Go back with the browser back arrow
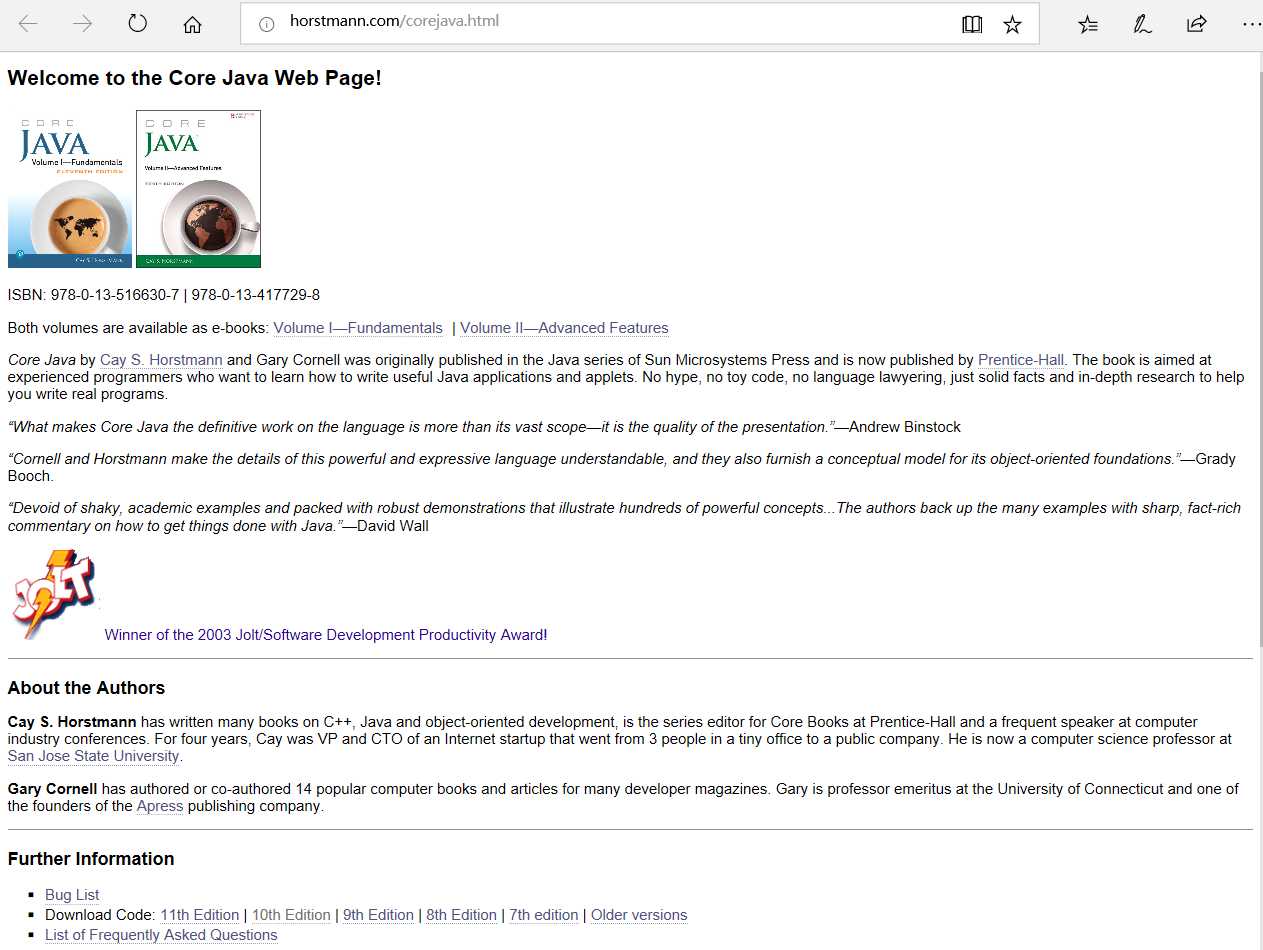The width and height of the screenshot is (1263, 950). coord(28,24)
